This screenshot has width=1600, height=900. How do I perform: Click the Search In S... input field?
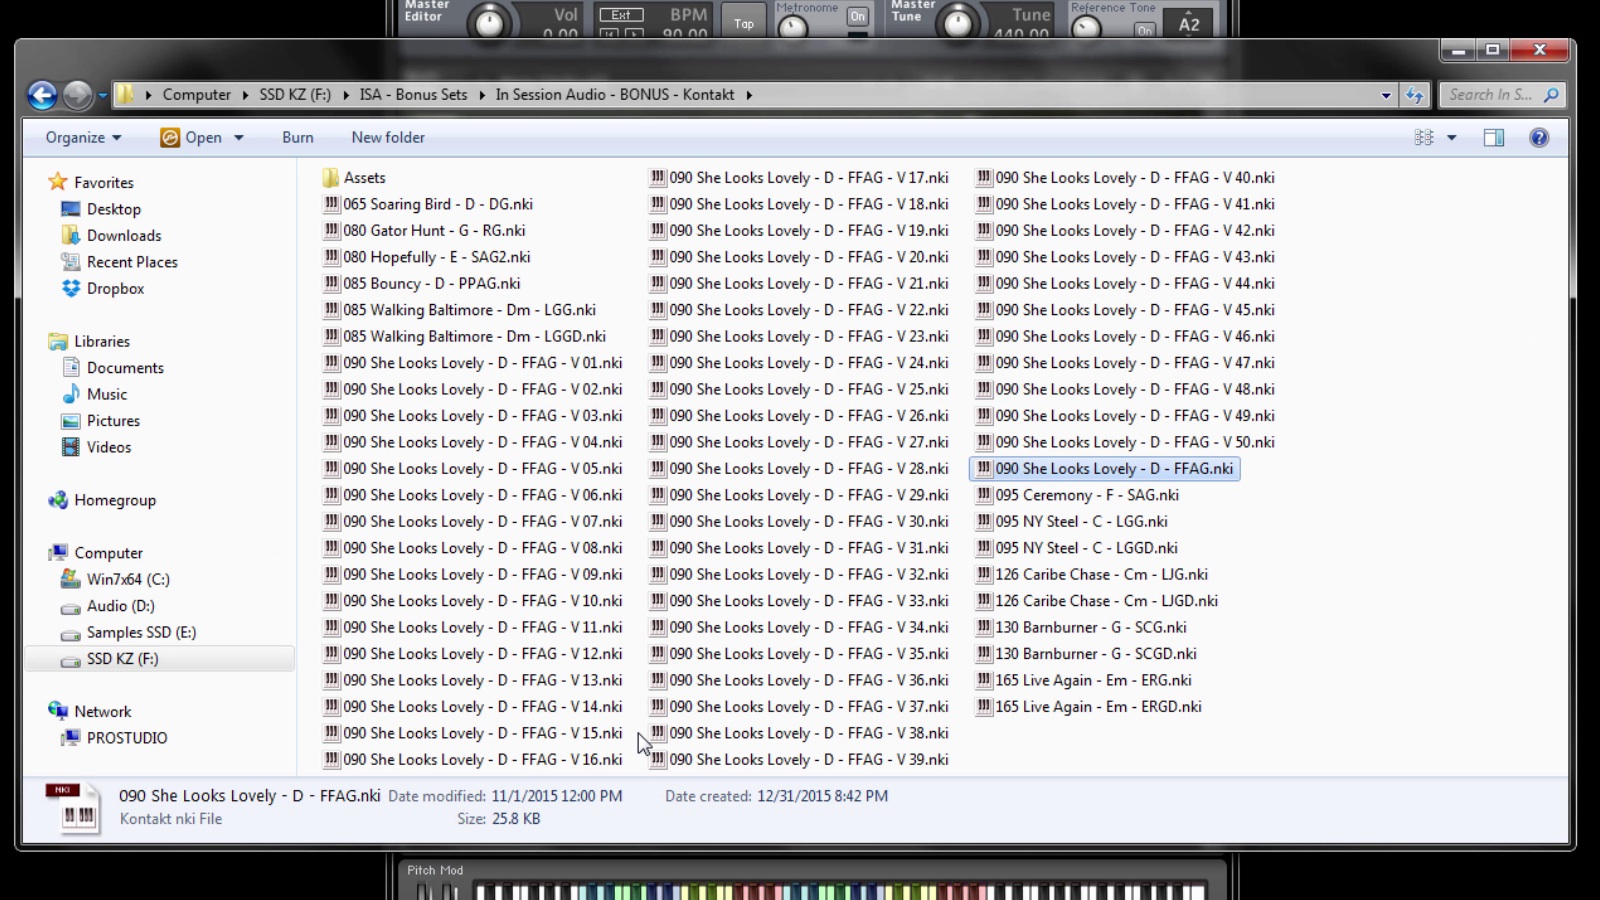point(1490,95)
